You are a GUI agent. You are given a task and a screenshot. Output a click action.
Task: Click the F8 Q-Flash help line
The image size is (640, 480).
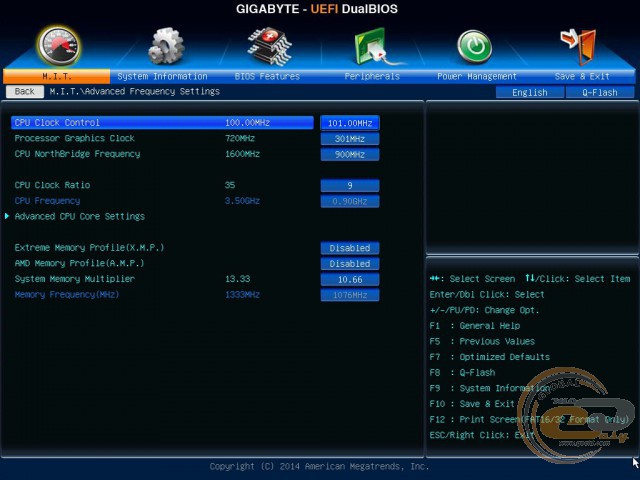(462, 372)
